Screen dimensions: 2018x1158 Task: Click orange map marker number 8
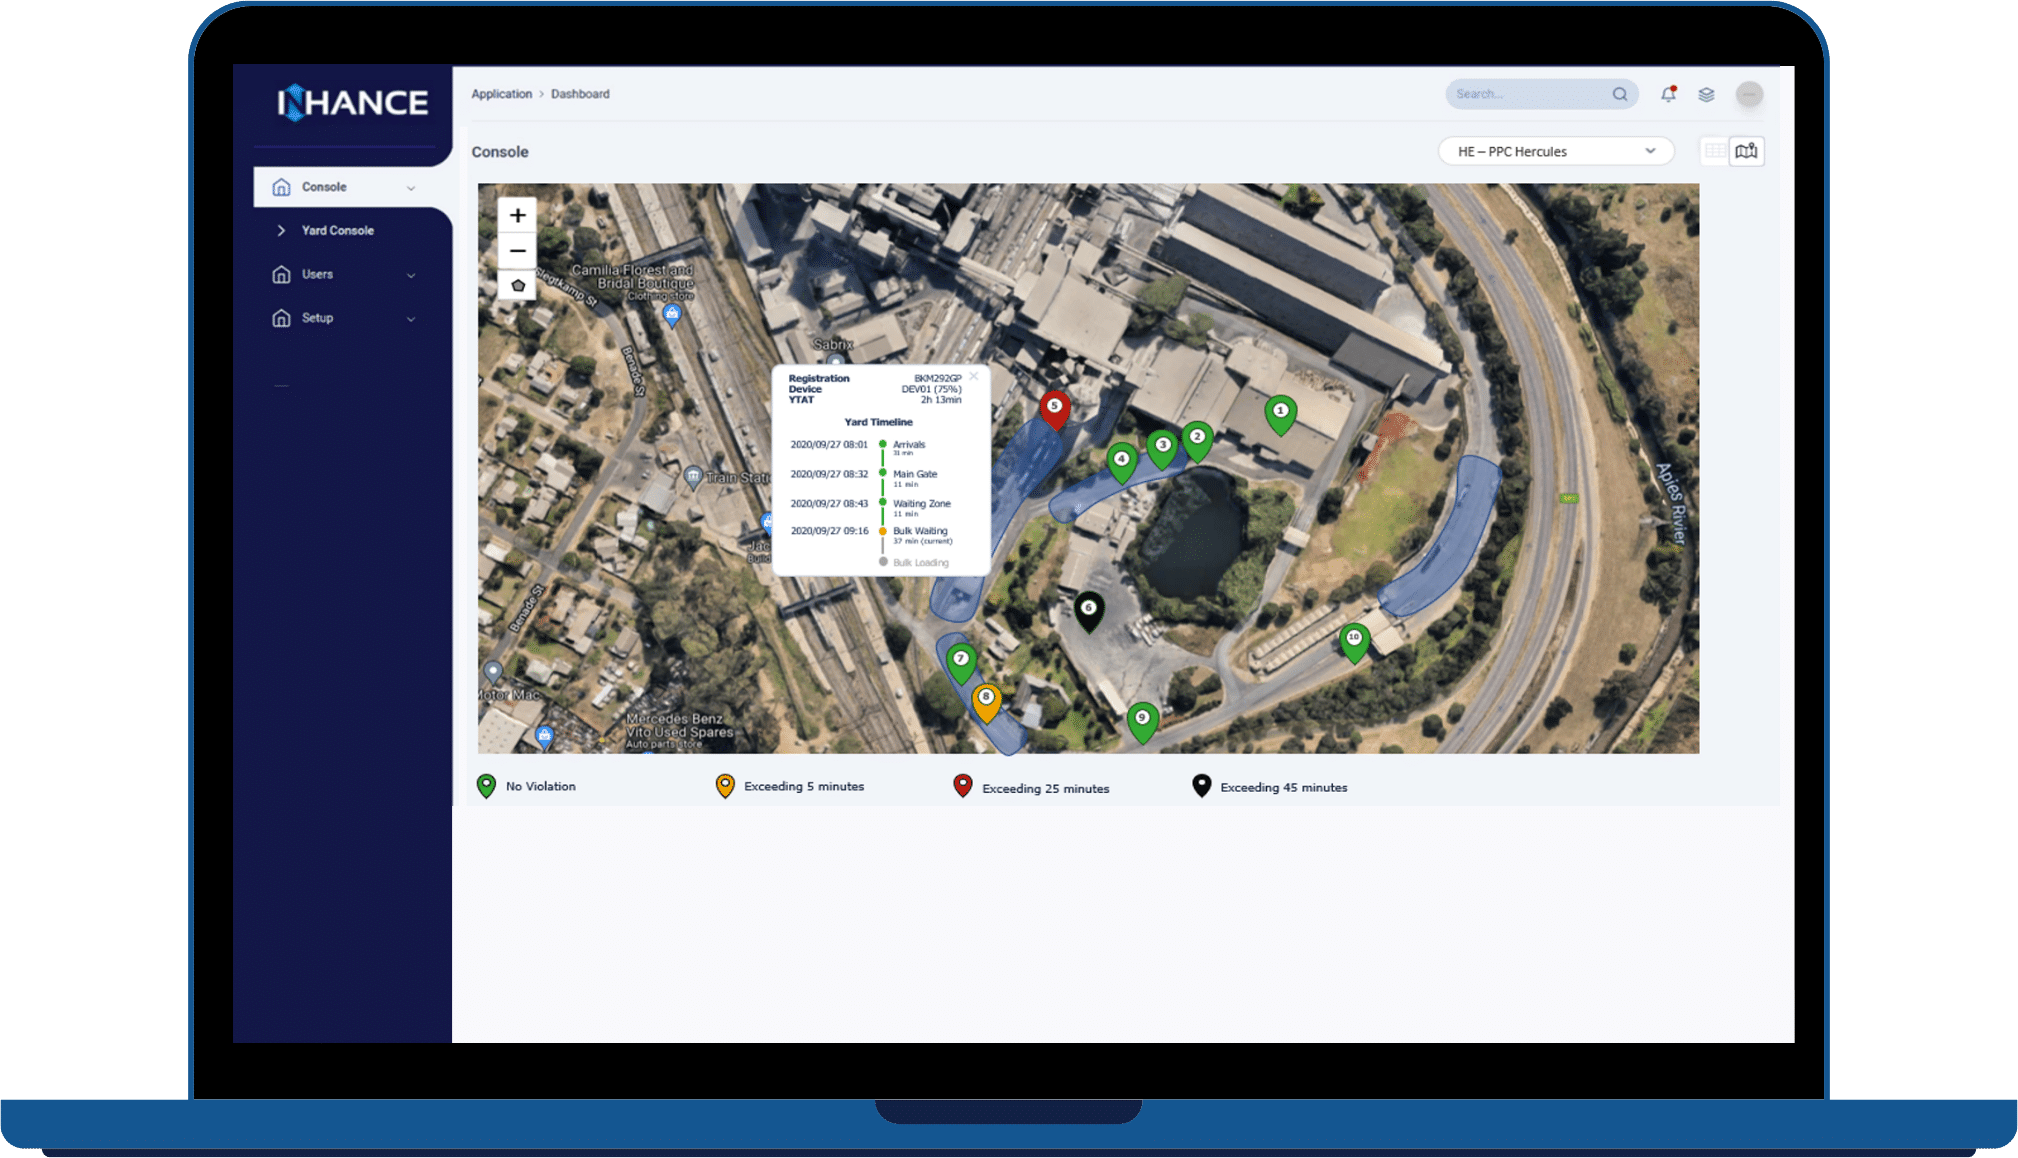tap(986, 699)
